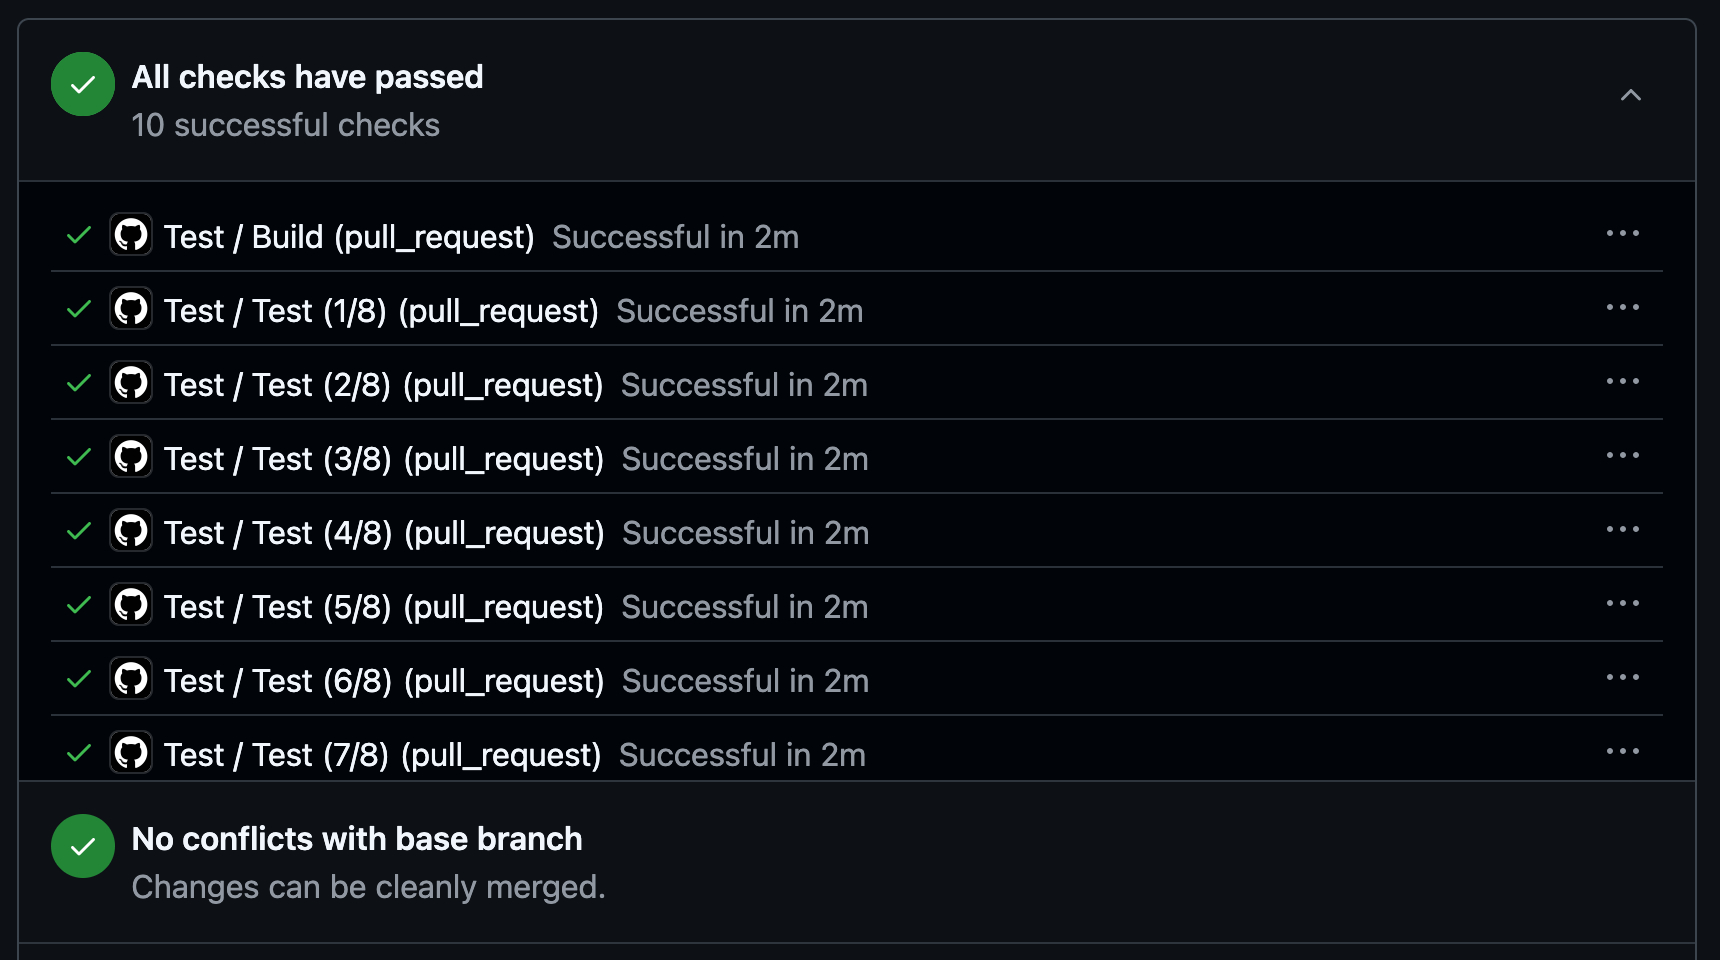Click GitHub icon beside Test (3/8) check

[x=131, y=457]
